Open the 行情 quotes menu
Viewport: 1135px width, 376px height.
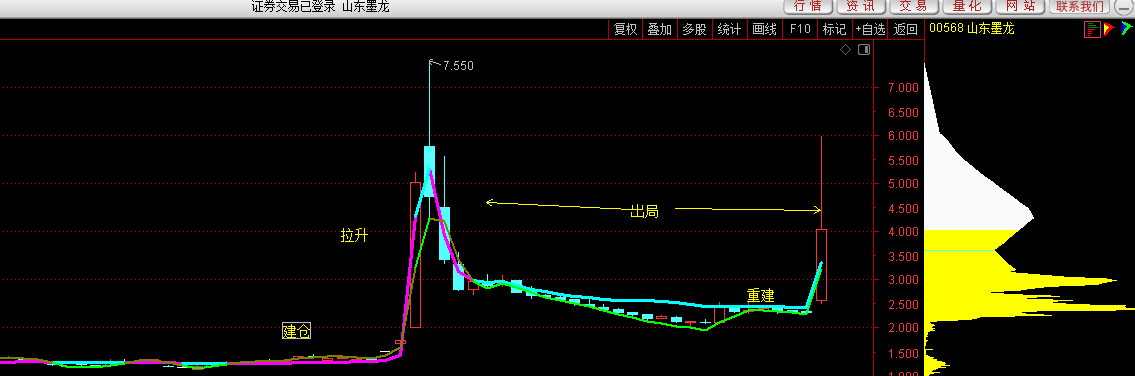tap(808, 7)
